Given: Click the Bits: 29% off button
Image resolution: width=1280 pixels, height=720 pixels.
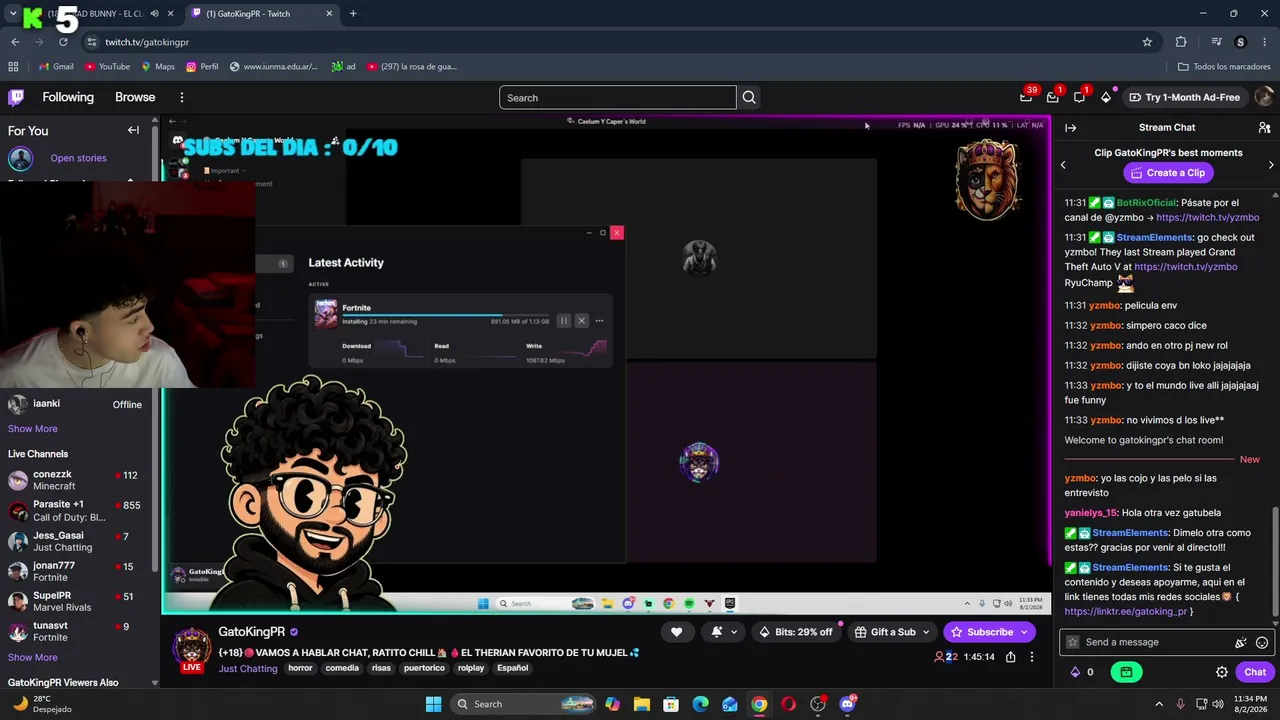Looking at the screenshot, I should pyautogui.click(x=796, y=632).
